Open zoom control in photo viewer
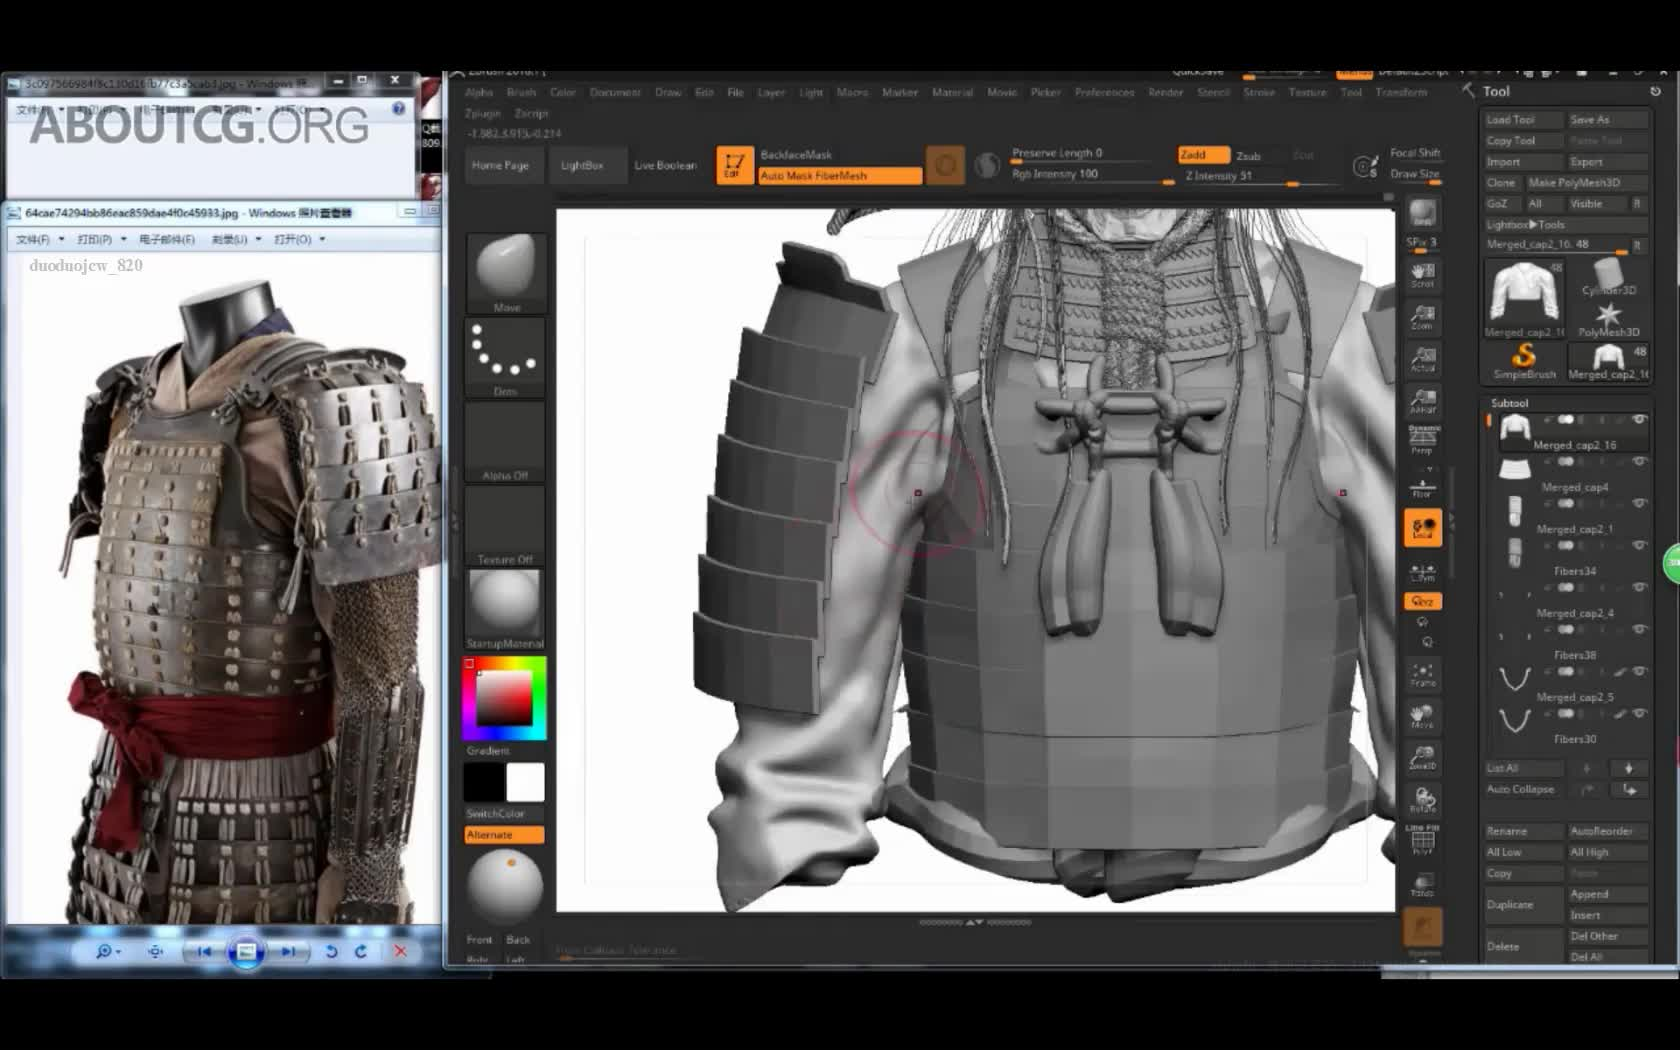This screenshot has width=1680, height=1050. click(107, 951)
